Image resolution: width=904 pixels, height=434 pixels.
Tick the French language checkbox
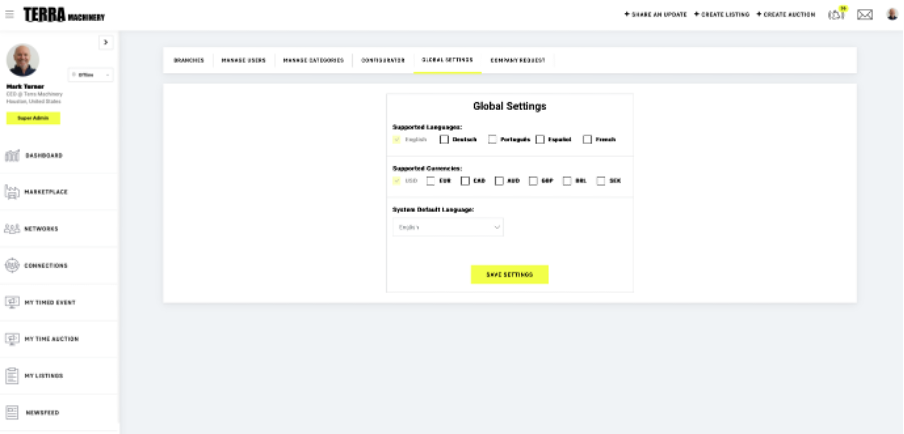[x=588, y=139]
